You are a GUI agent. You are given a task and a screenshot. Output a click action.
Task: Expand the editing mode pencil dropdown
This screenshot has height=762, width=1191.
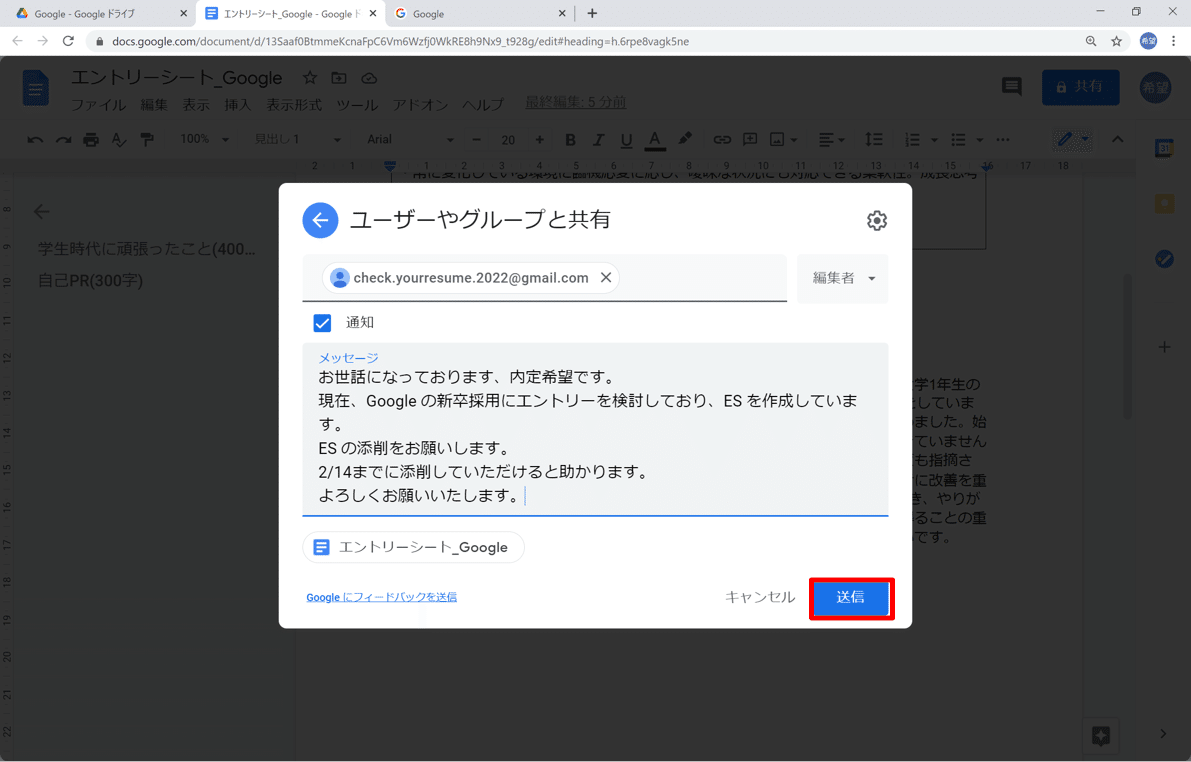click(1085, 140)
